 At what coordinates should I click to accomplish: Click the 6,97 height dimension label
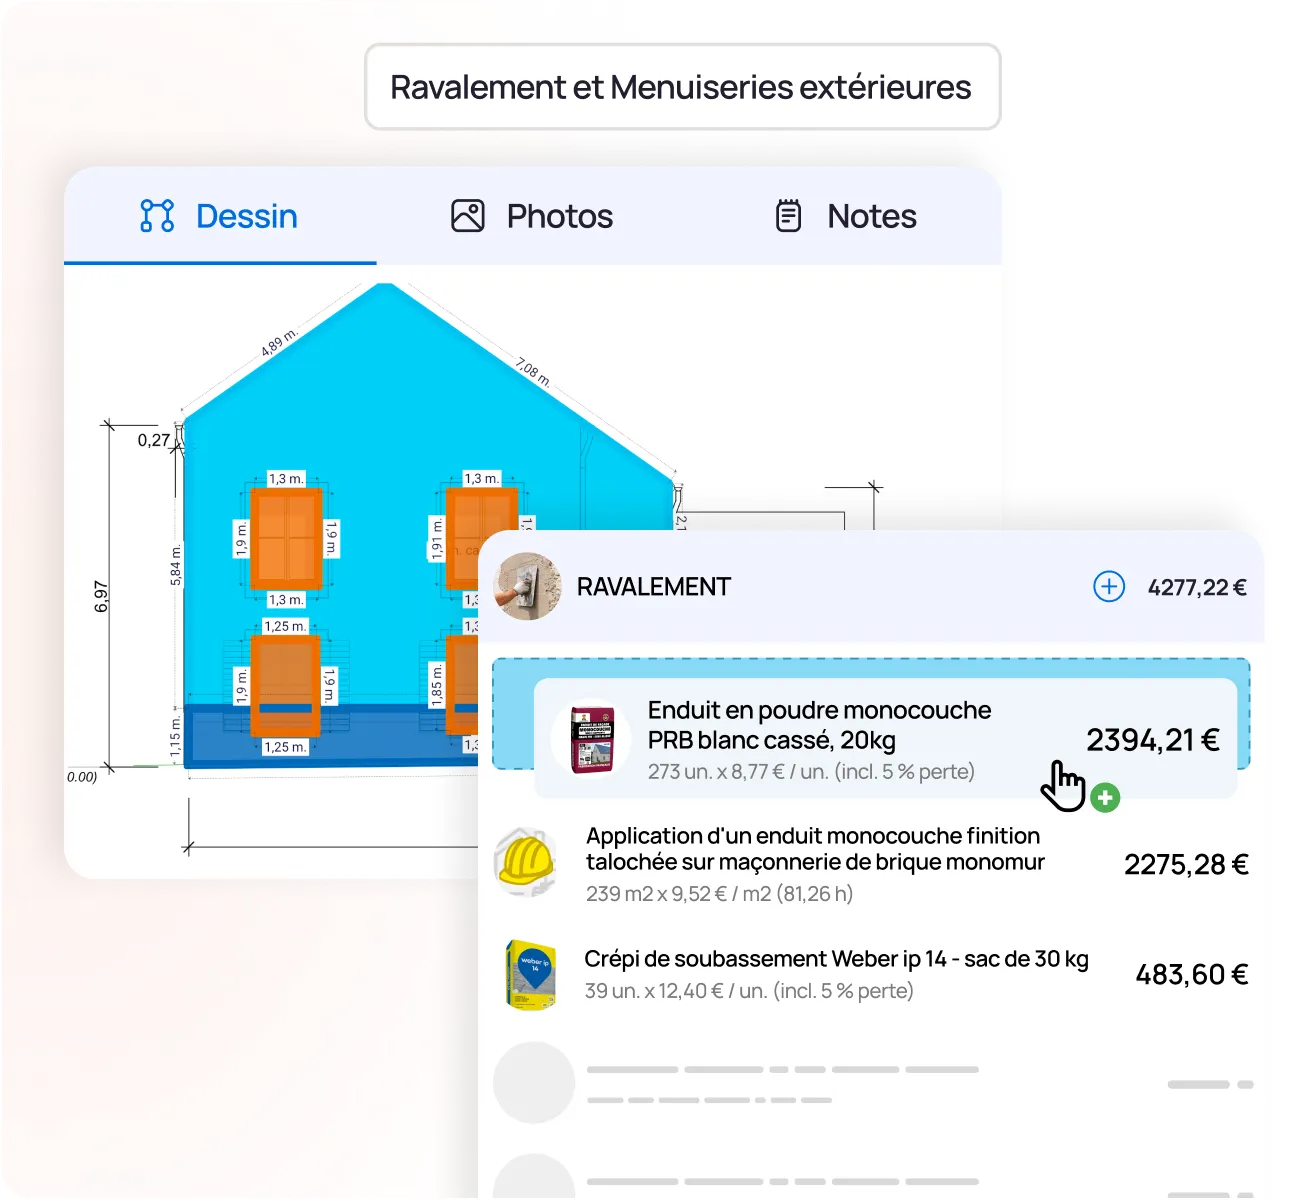101,596
